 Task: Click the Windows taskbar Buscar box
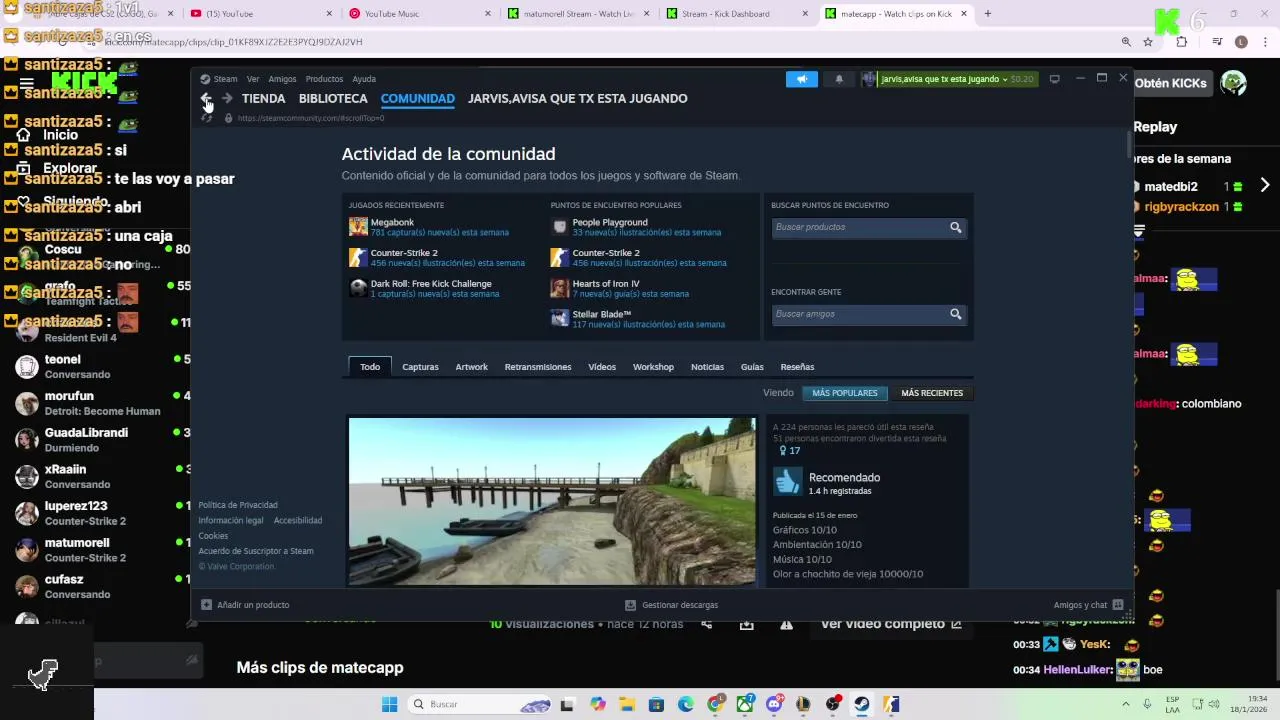(480, 704)
